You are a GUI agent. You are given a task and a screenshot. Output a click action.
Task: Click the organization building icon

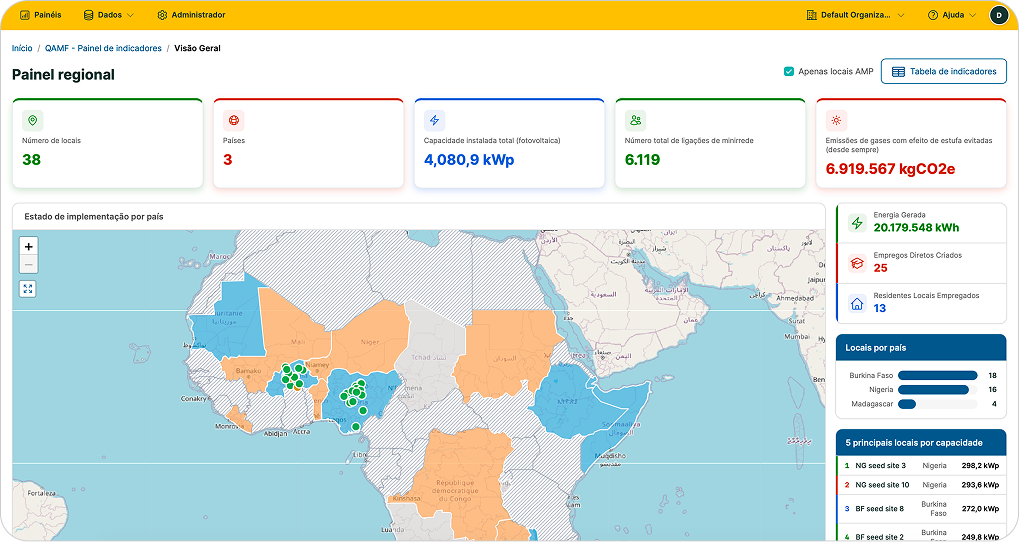(x=812, y=15)
